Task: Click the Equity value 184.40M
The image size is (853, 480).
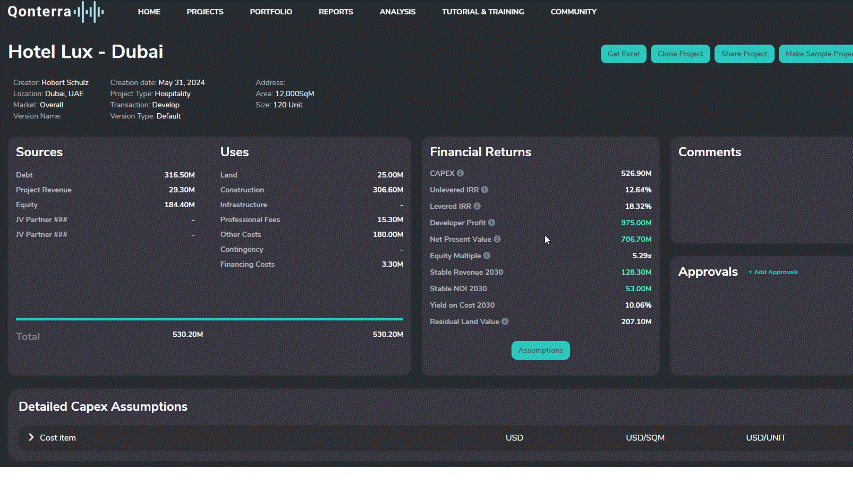Action: [x=180, y=205]
